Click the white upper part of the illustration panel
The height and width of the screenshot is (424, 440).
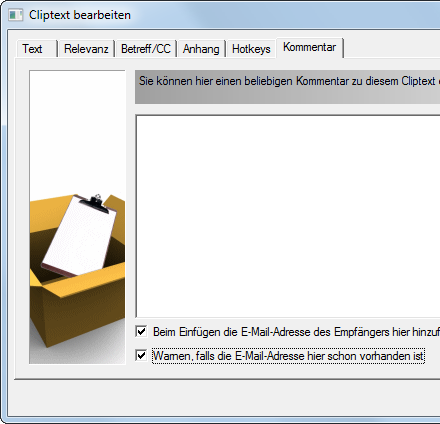coord(77,132)
